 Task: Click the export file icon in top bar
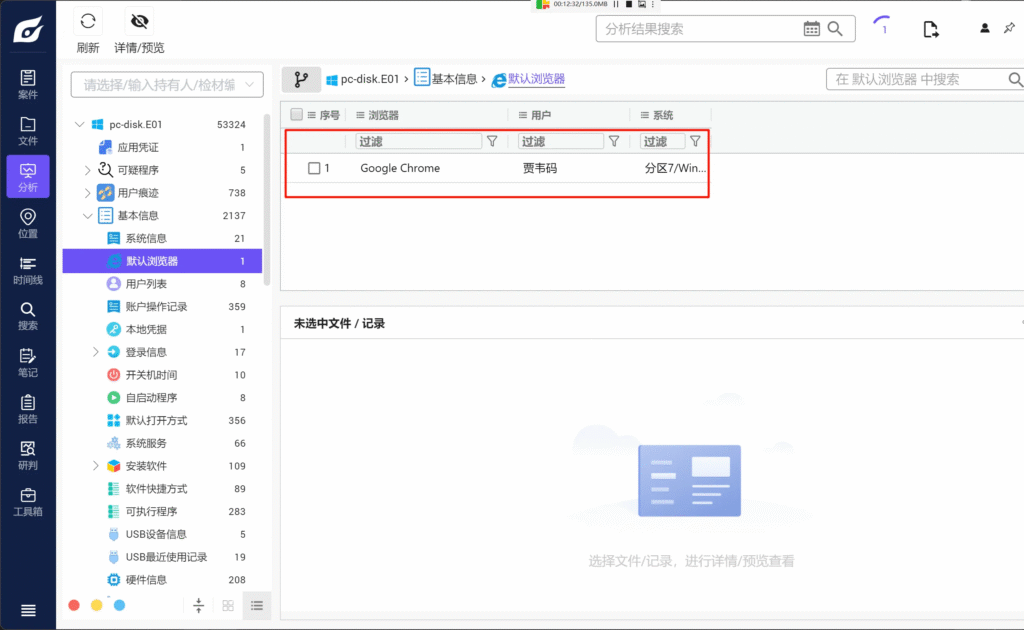[931, 29]
